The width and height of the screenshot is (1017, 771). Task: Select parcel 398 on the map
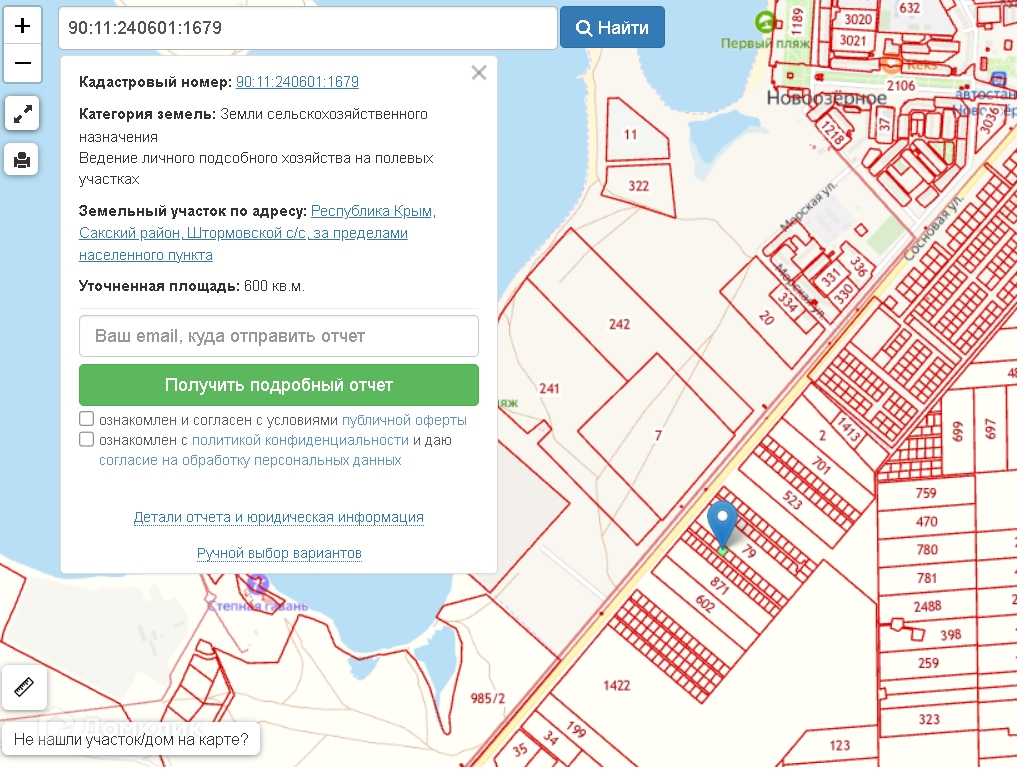click(x=950, y=635)
